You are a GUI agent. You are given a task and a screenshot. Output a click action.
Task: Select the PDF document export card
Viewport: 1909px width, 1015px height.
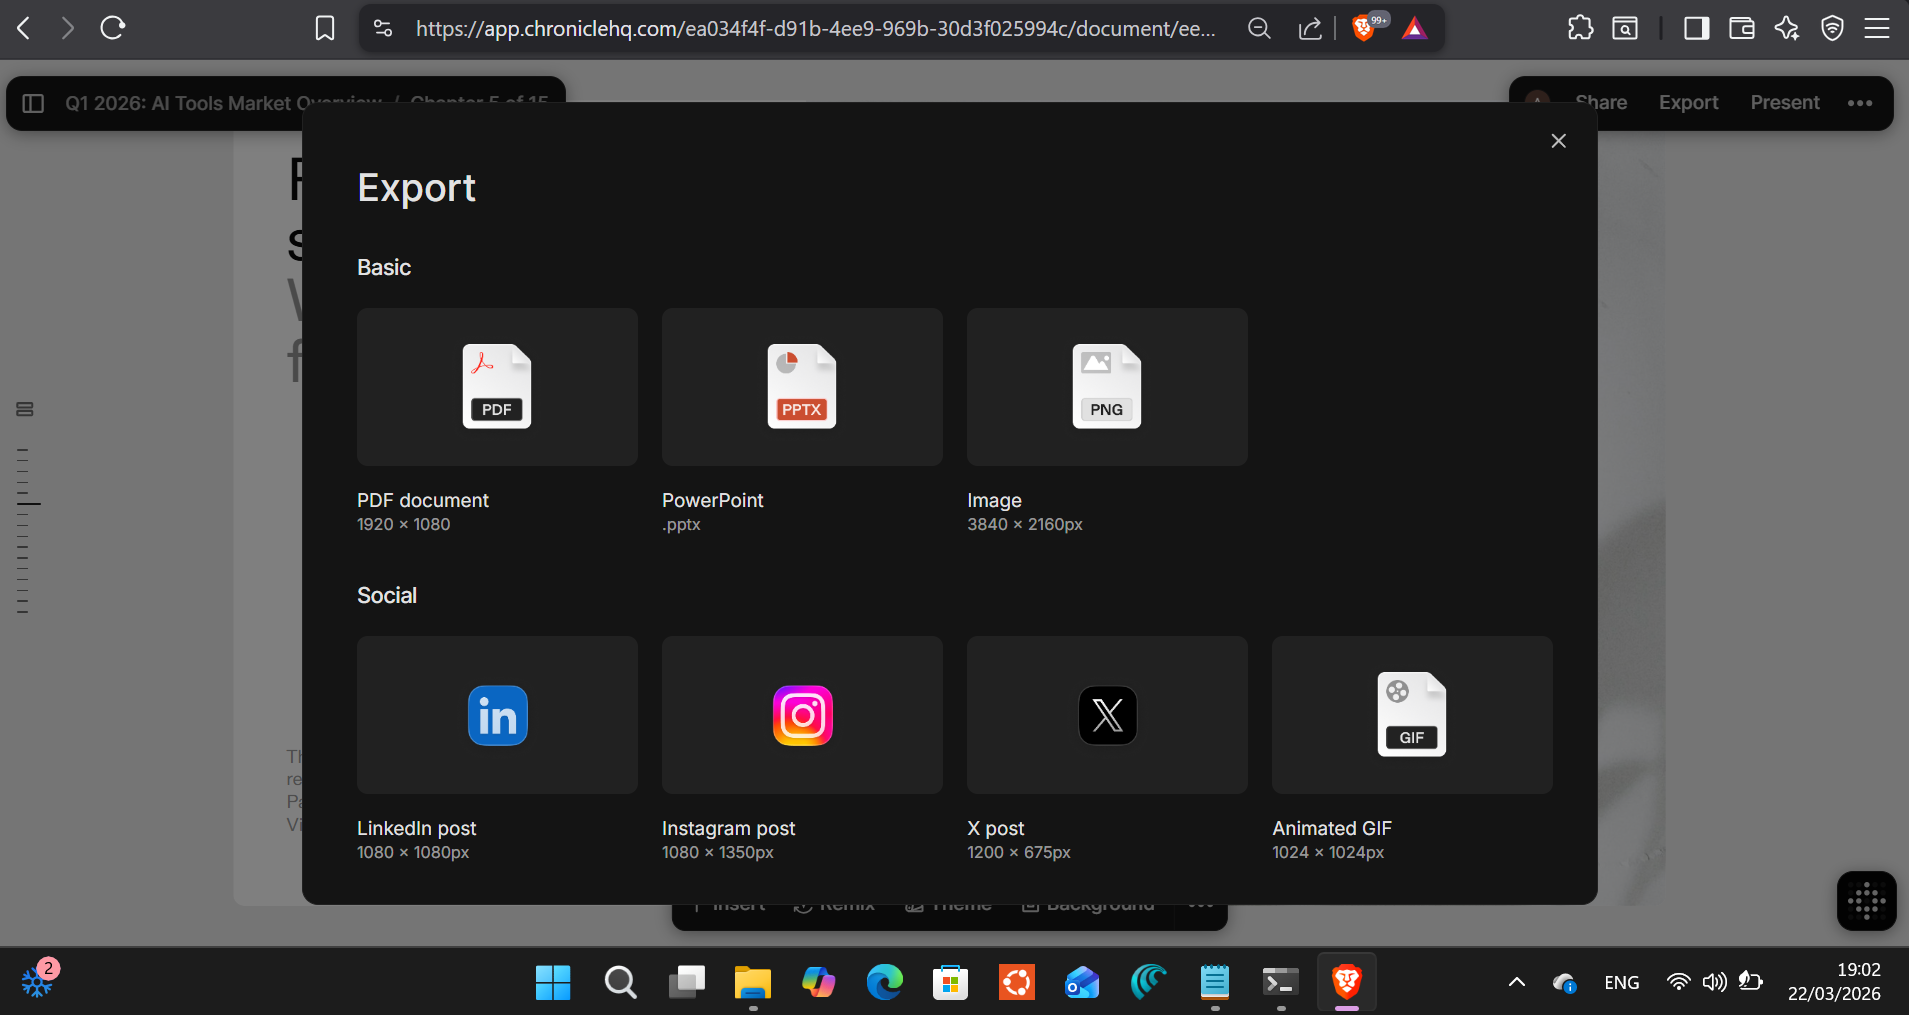click(x=497, y=387)
